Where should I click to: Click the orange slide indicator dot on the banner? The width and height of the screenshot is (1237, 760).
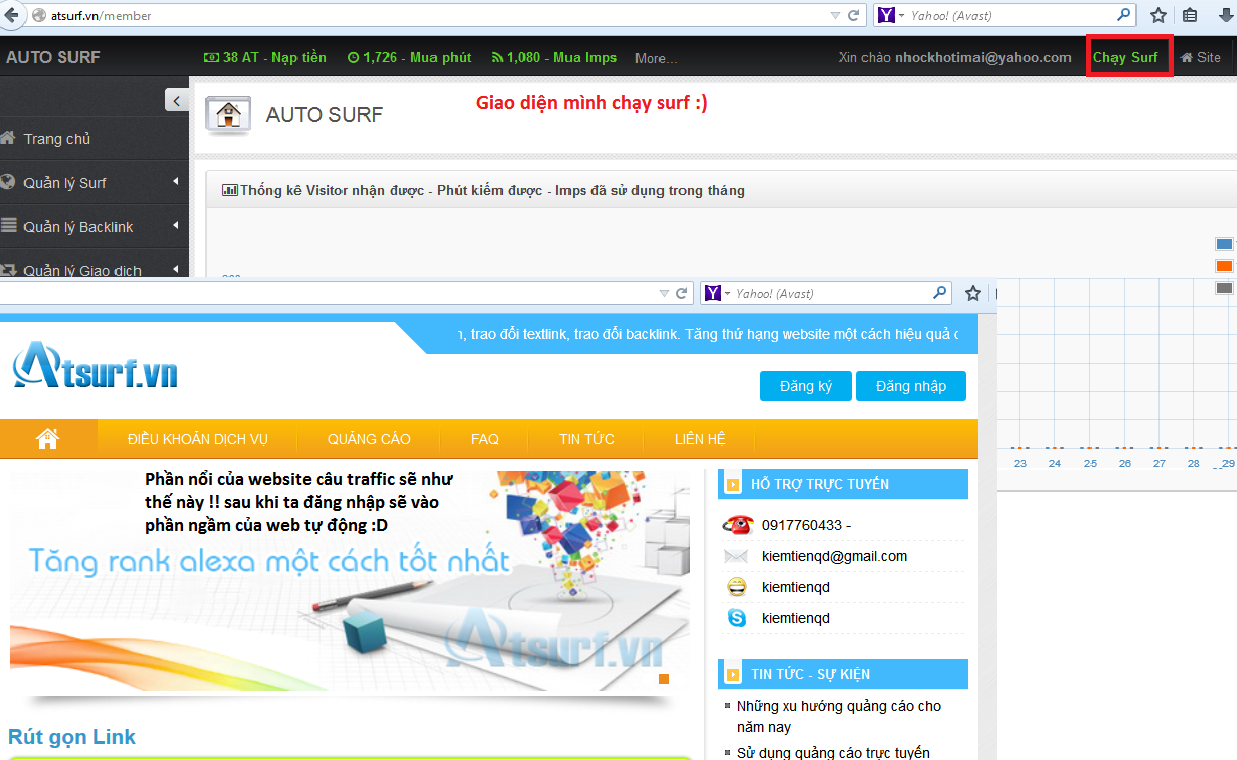click(664, 679)
